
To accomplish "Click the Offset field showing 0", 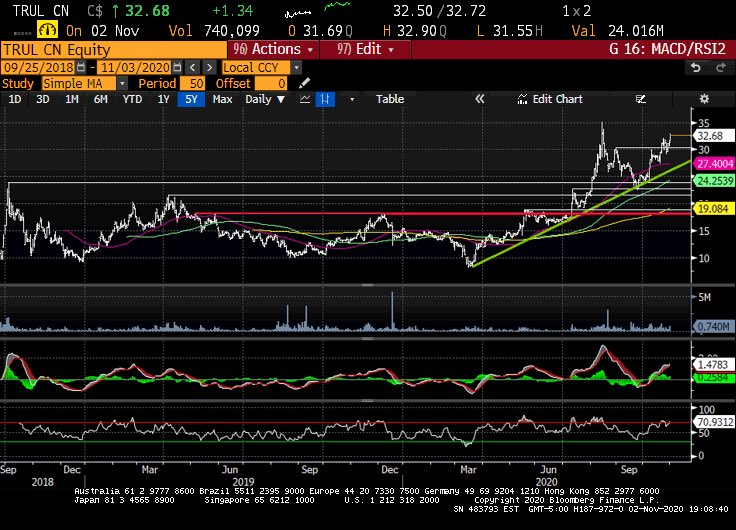I will click(x=271, y=84).
